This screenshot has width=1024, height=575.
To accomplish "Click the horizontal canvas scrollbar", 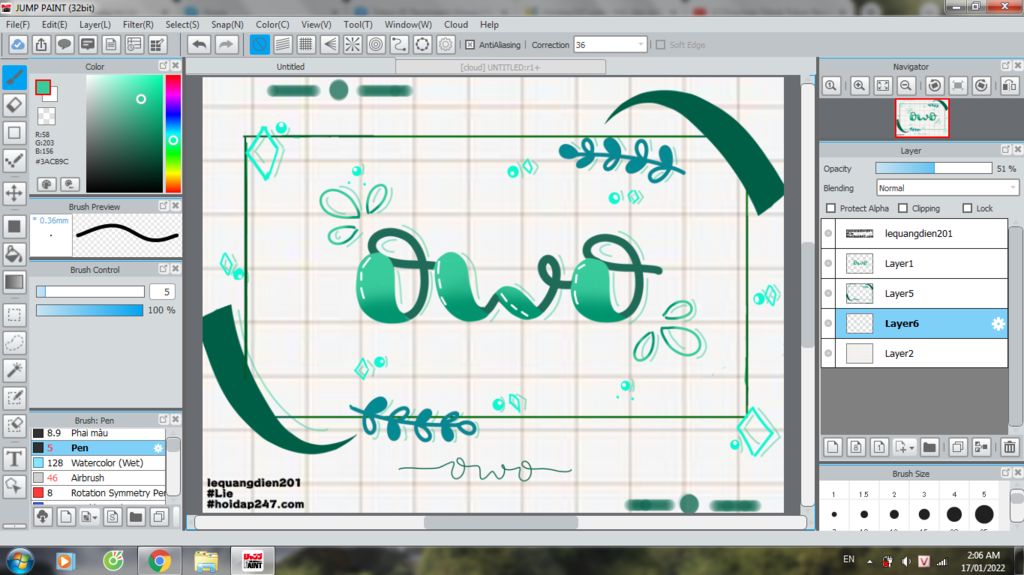I will 500,522.
